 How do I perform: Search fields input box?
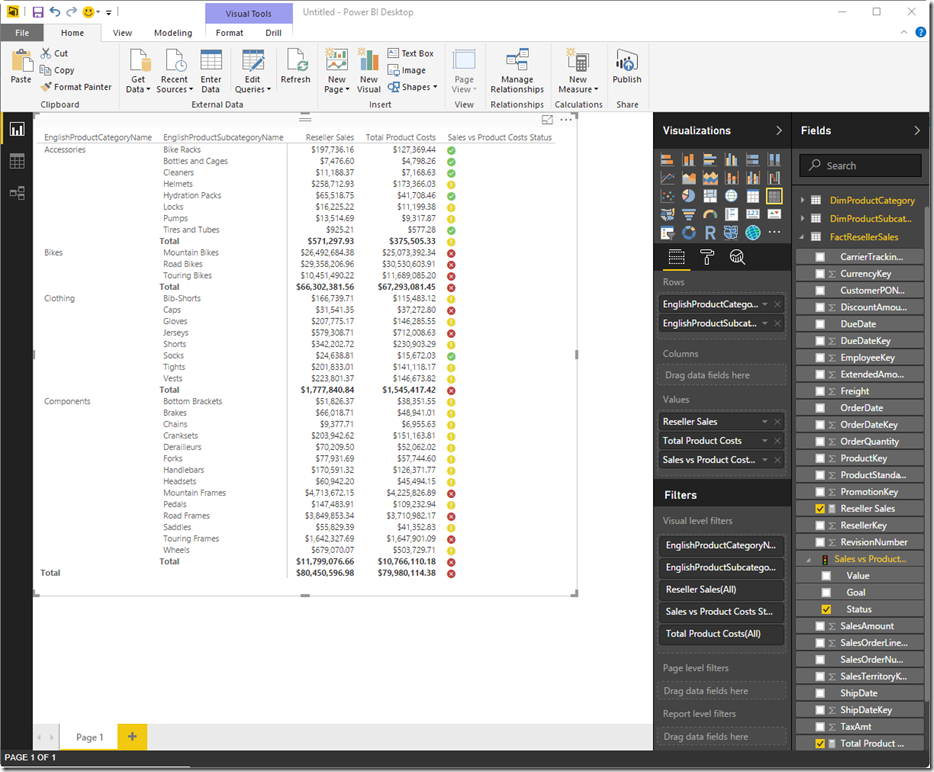pos(861,166)
